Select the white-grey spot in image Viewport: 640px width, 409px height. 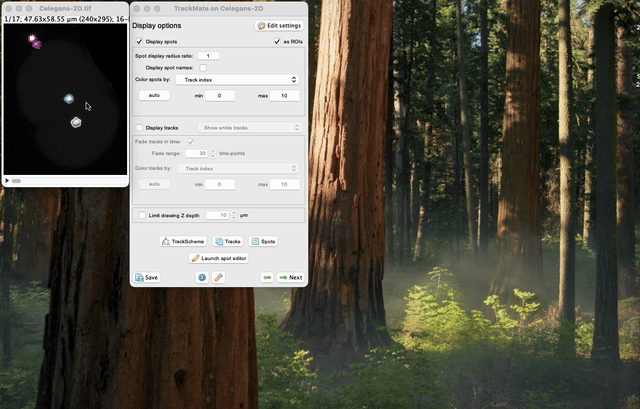(x=76, y=122)
